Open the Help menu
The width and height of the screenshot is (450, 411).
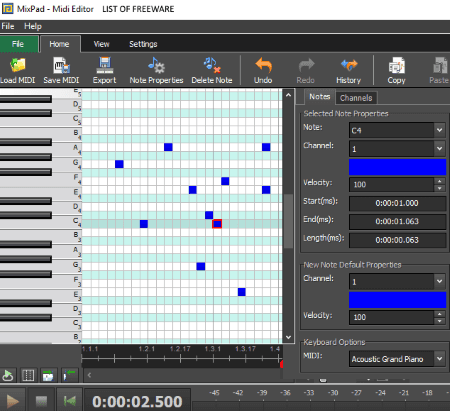click(33, 26)
